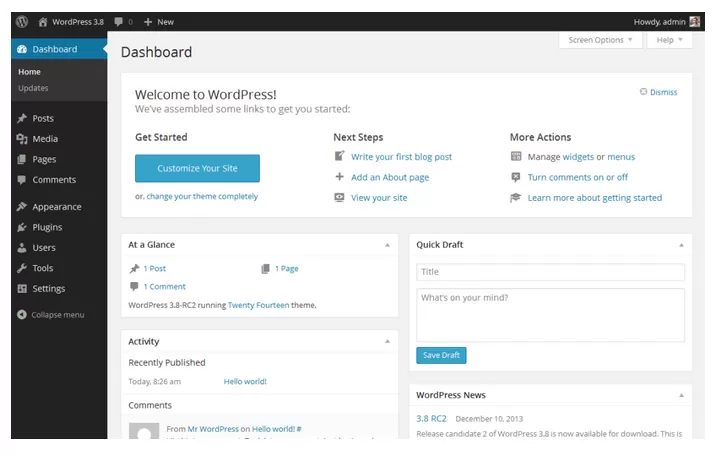This screenshot has width=717, height=456.
Task: Click the Comments bubble icon in sidebar
Action: pyautogui.click(x=21, y=180)
